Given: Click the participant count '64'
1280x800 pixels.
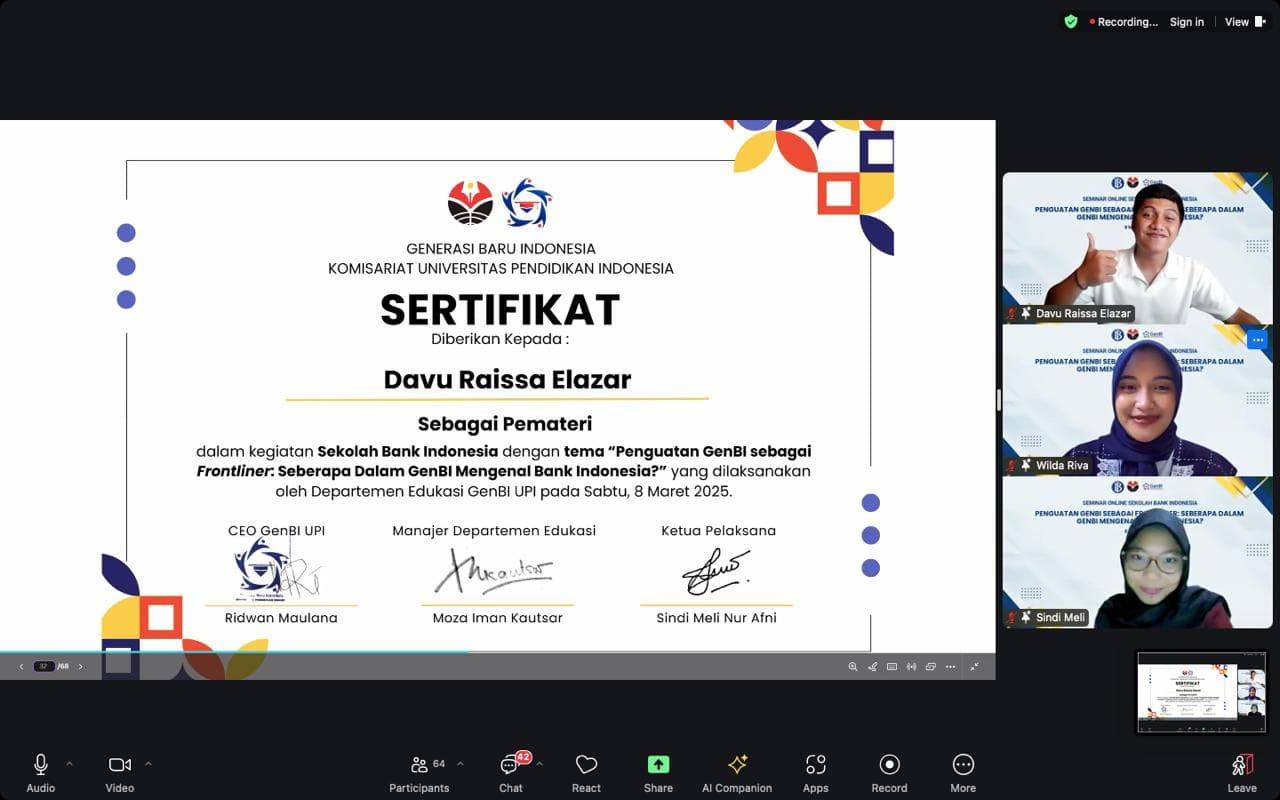Looking at the screenshot, I should click(439, 764).
